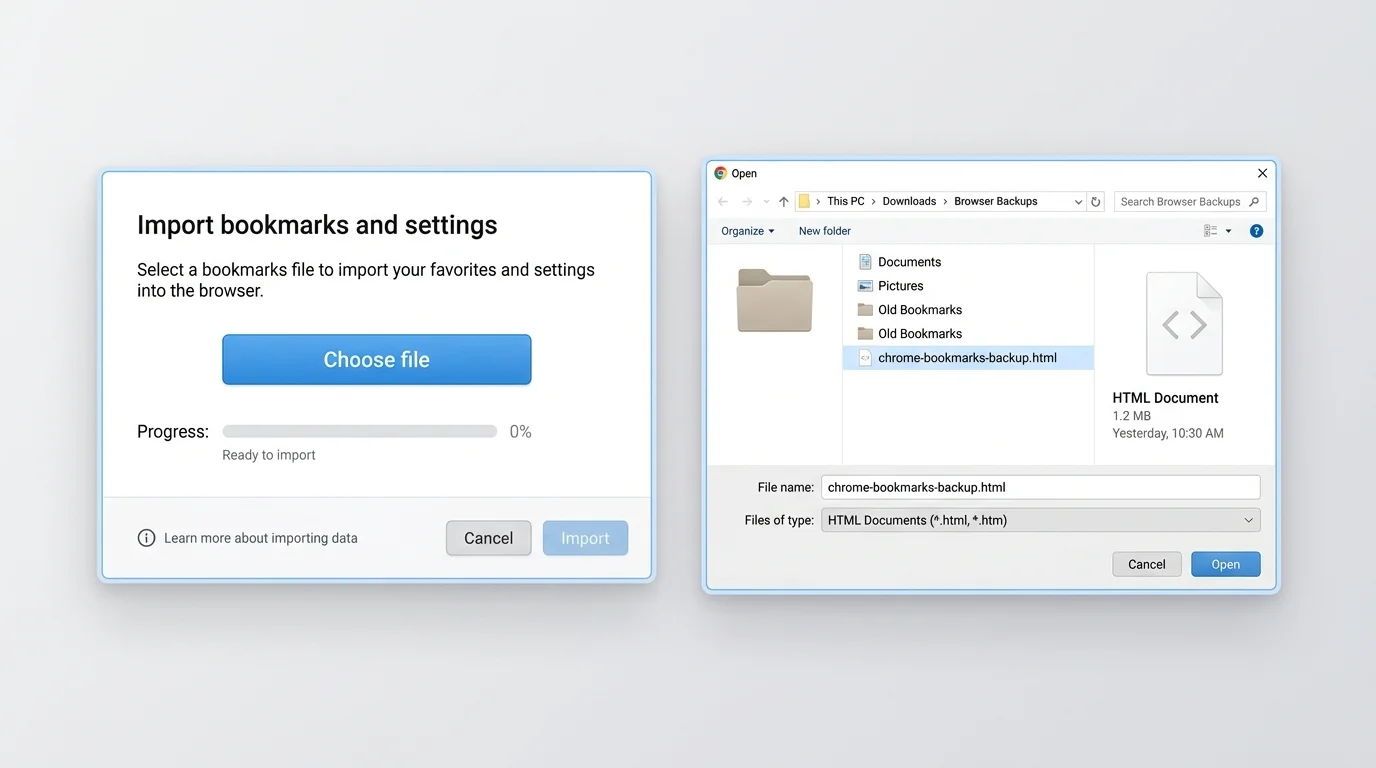The height and width of the screenshot is (768, 1376).
Task: Open the Organize dropdown menu
Action: [x=748, y=231]
